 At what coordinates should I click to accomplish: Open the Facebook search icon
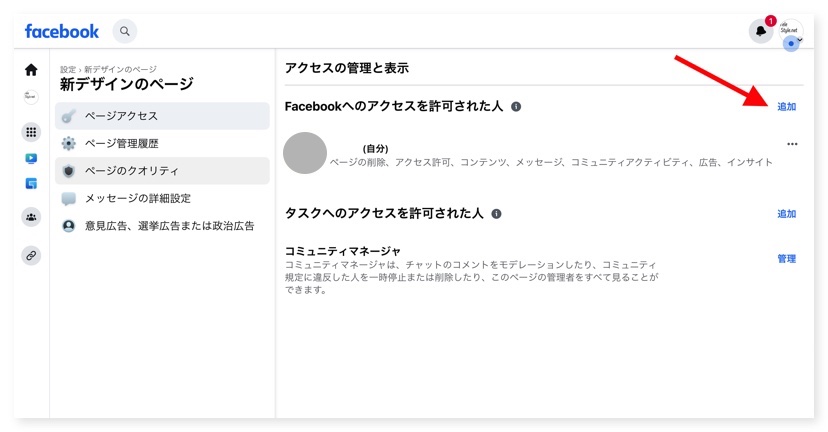125,31
